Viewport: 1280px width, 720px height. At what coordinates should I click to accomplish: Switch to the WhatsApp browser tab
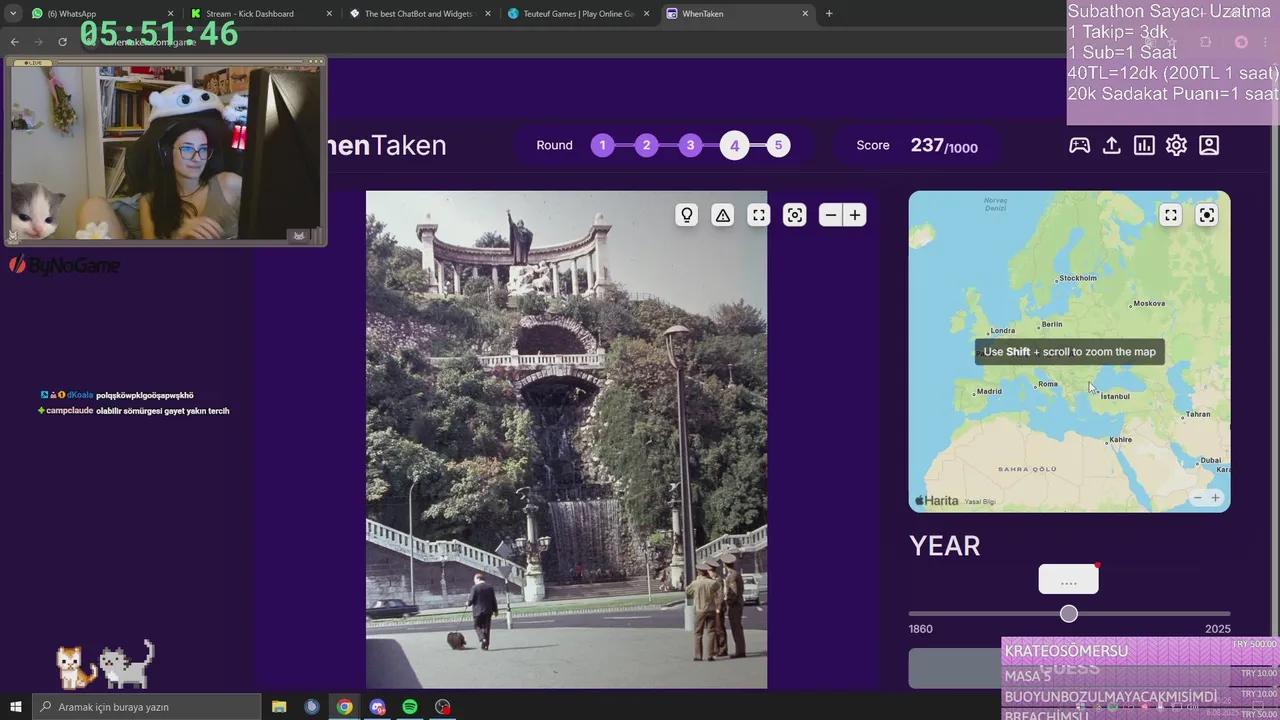click(x=100, y=14)
